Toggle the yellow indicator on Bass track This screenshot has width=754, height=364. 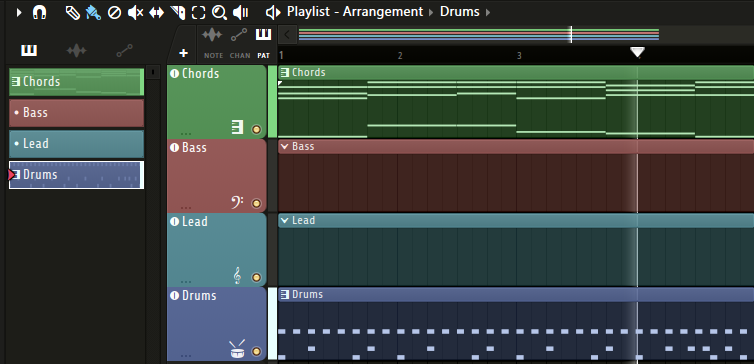point(256,203)
